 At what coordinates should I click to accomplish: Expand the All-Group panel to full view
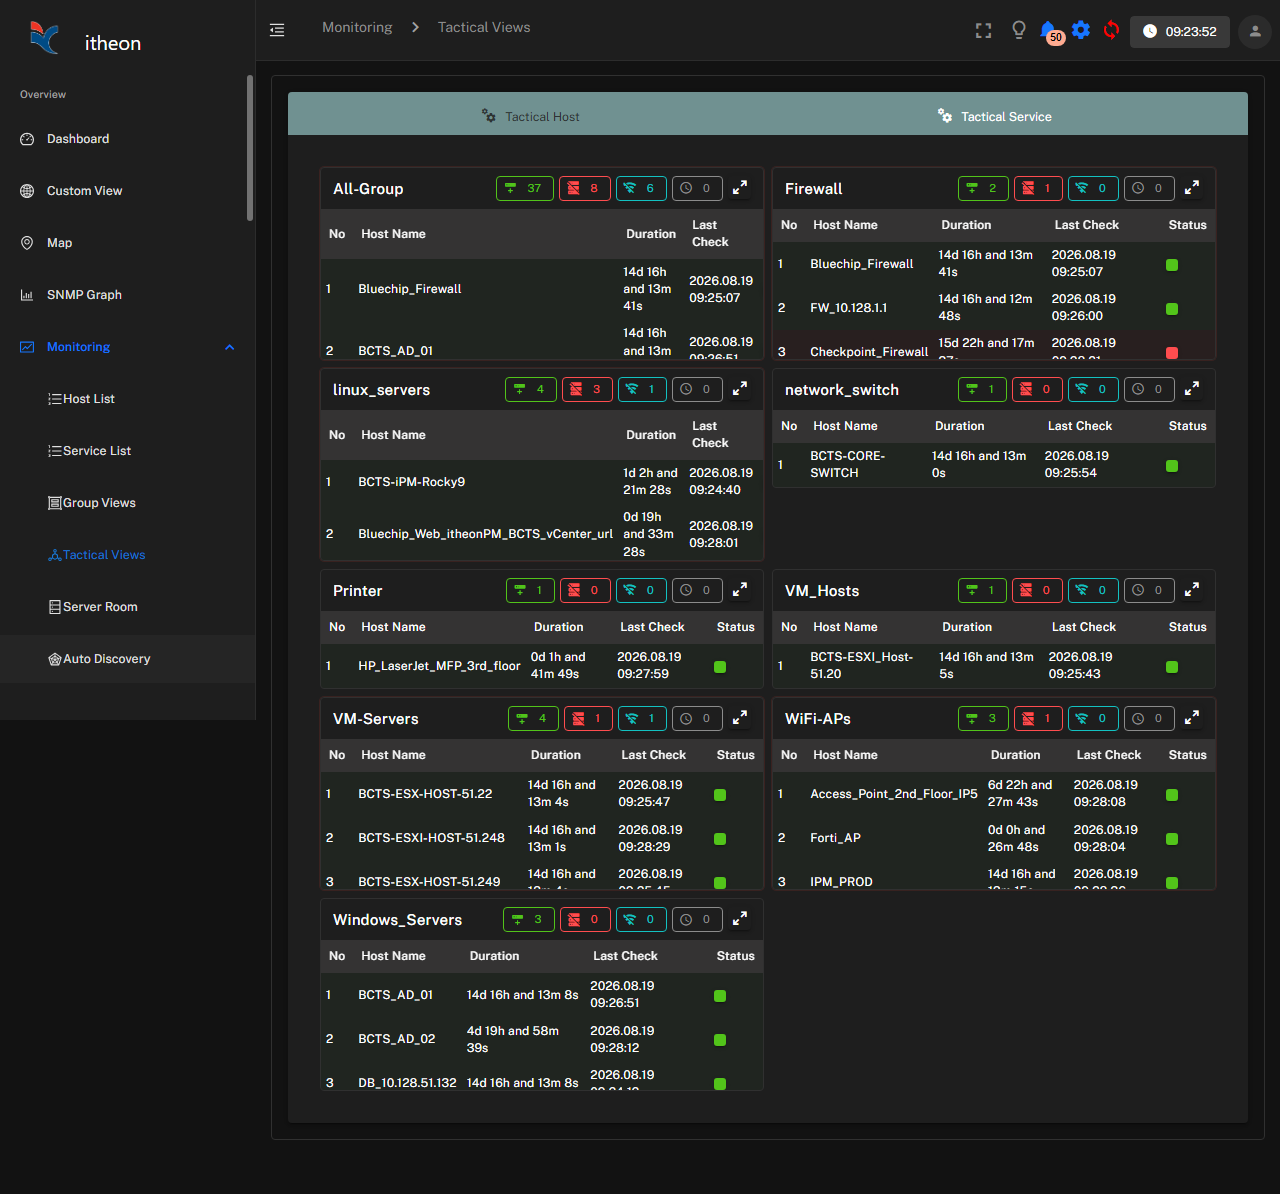pos(740,188)
